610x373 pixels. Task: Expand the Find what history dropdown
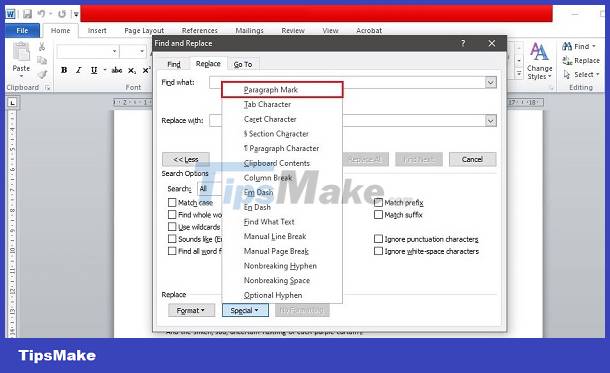491,82
